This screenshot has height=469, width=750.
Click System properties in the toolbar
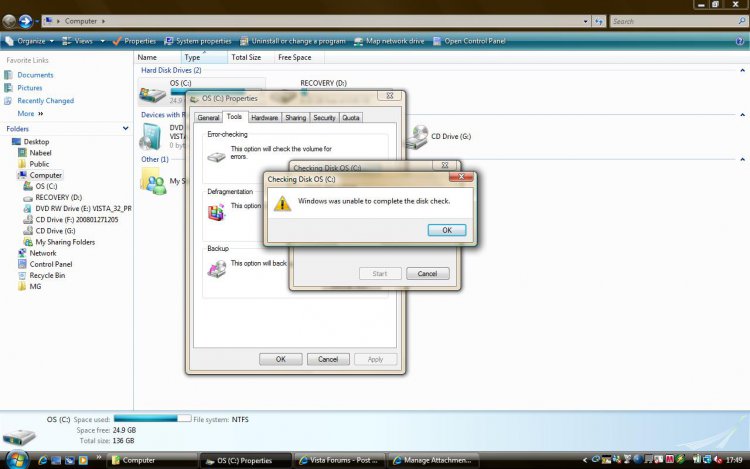198,41
